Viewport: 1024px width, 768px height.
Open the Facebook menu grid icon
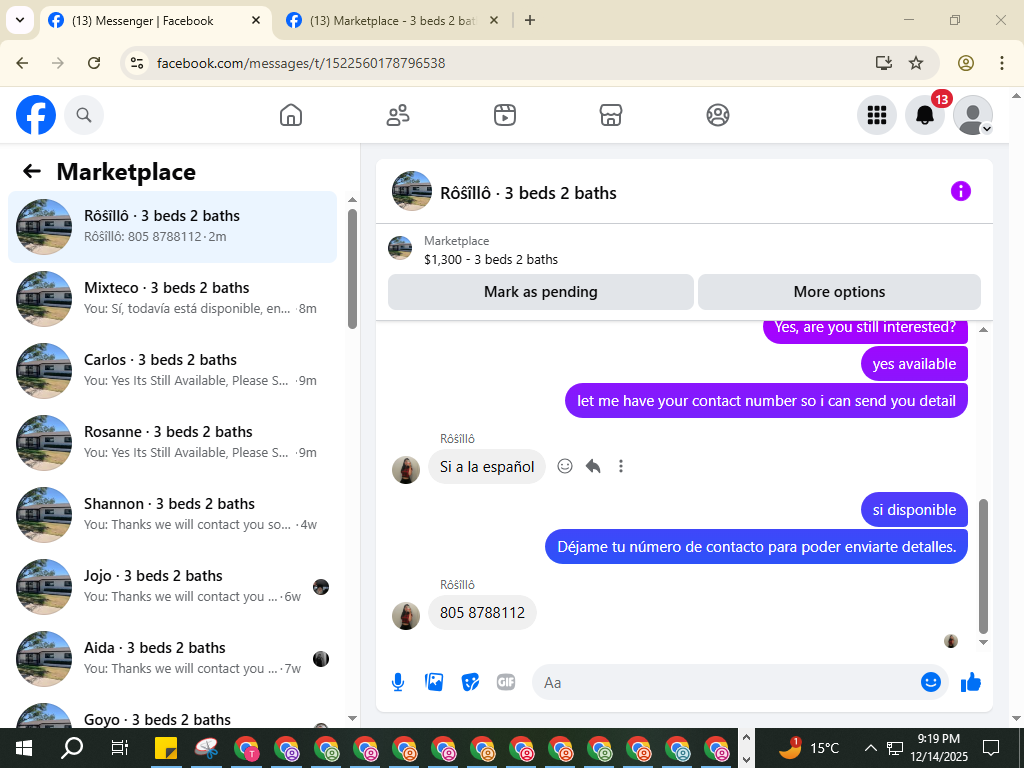[876, 115]
